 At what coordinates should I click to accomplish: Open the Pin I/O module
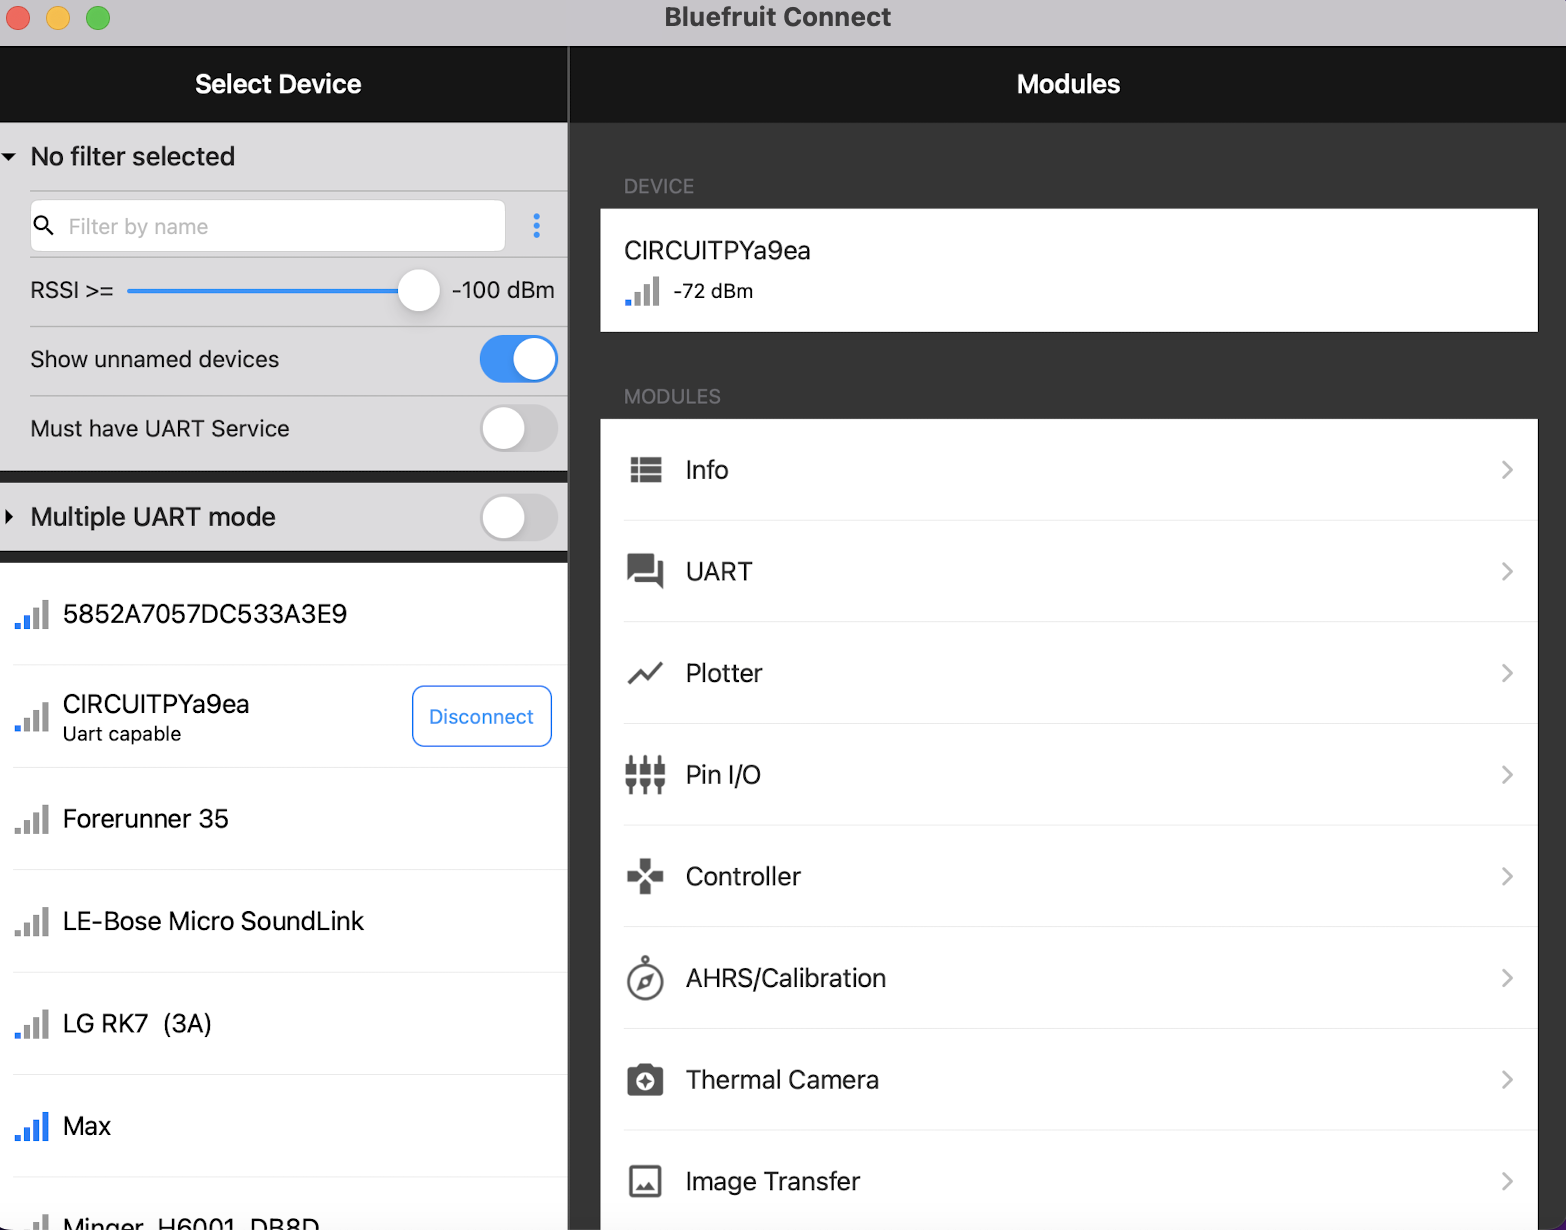[1069, 775]
